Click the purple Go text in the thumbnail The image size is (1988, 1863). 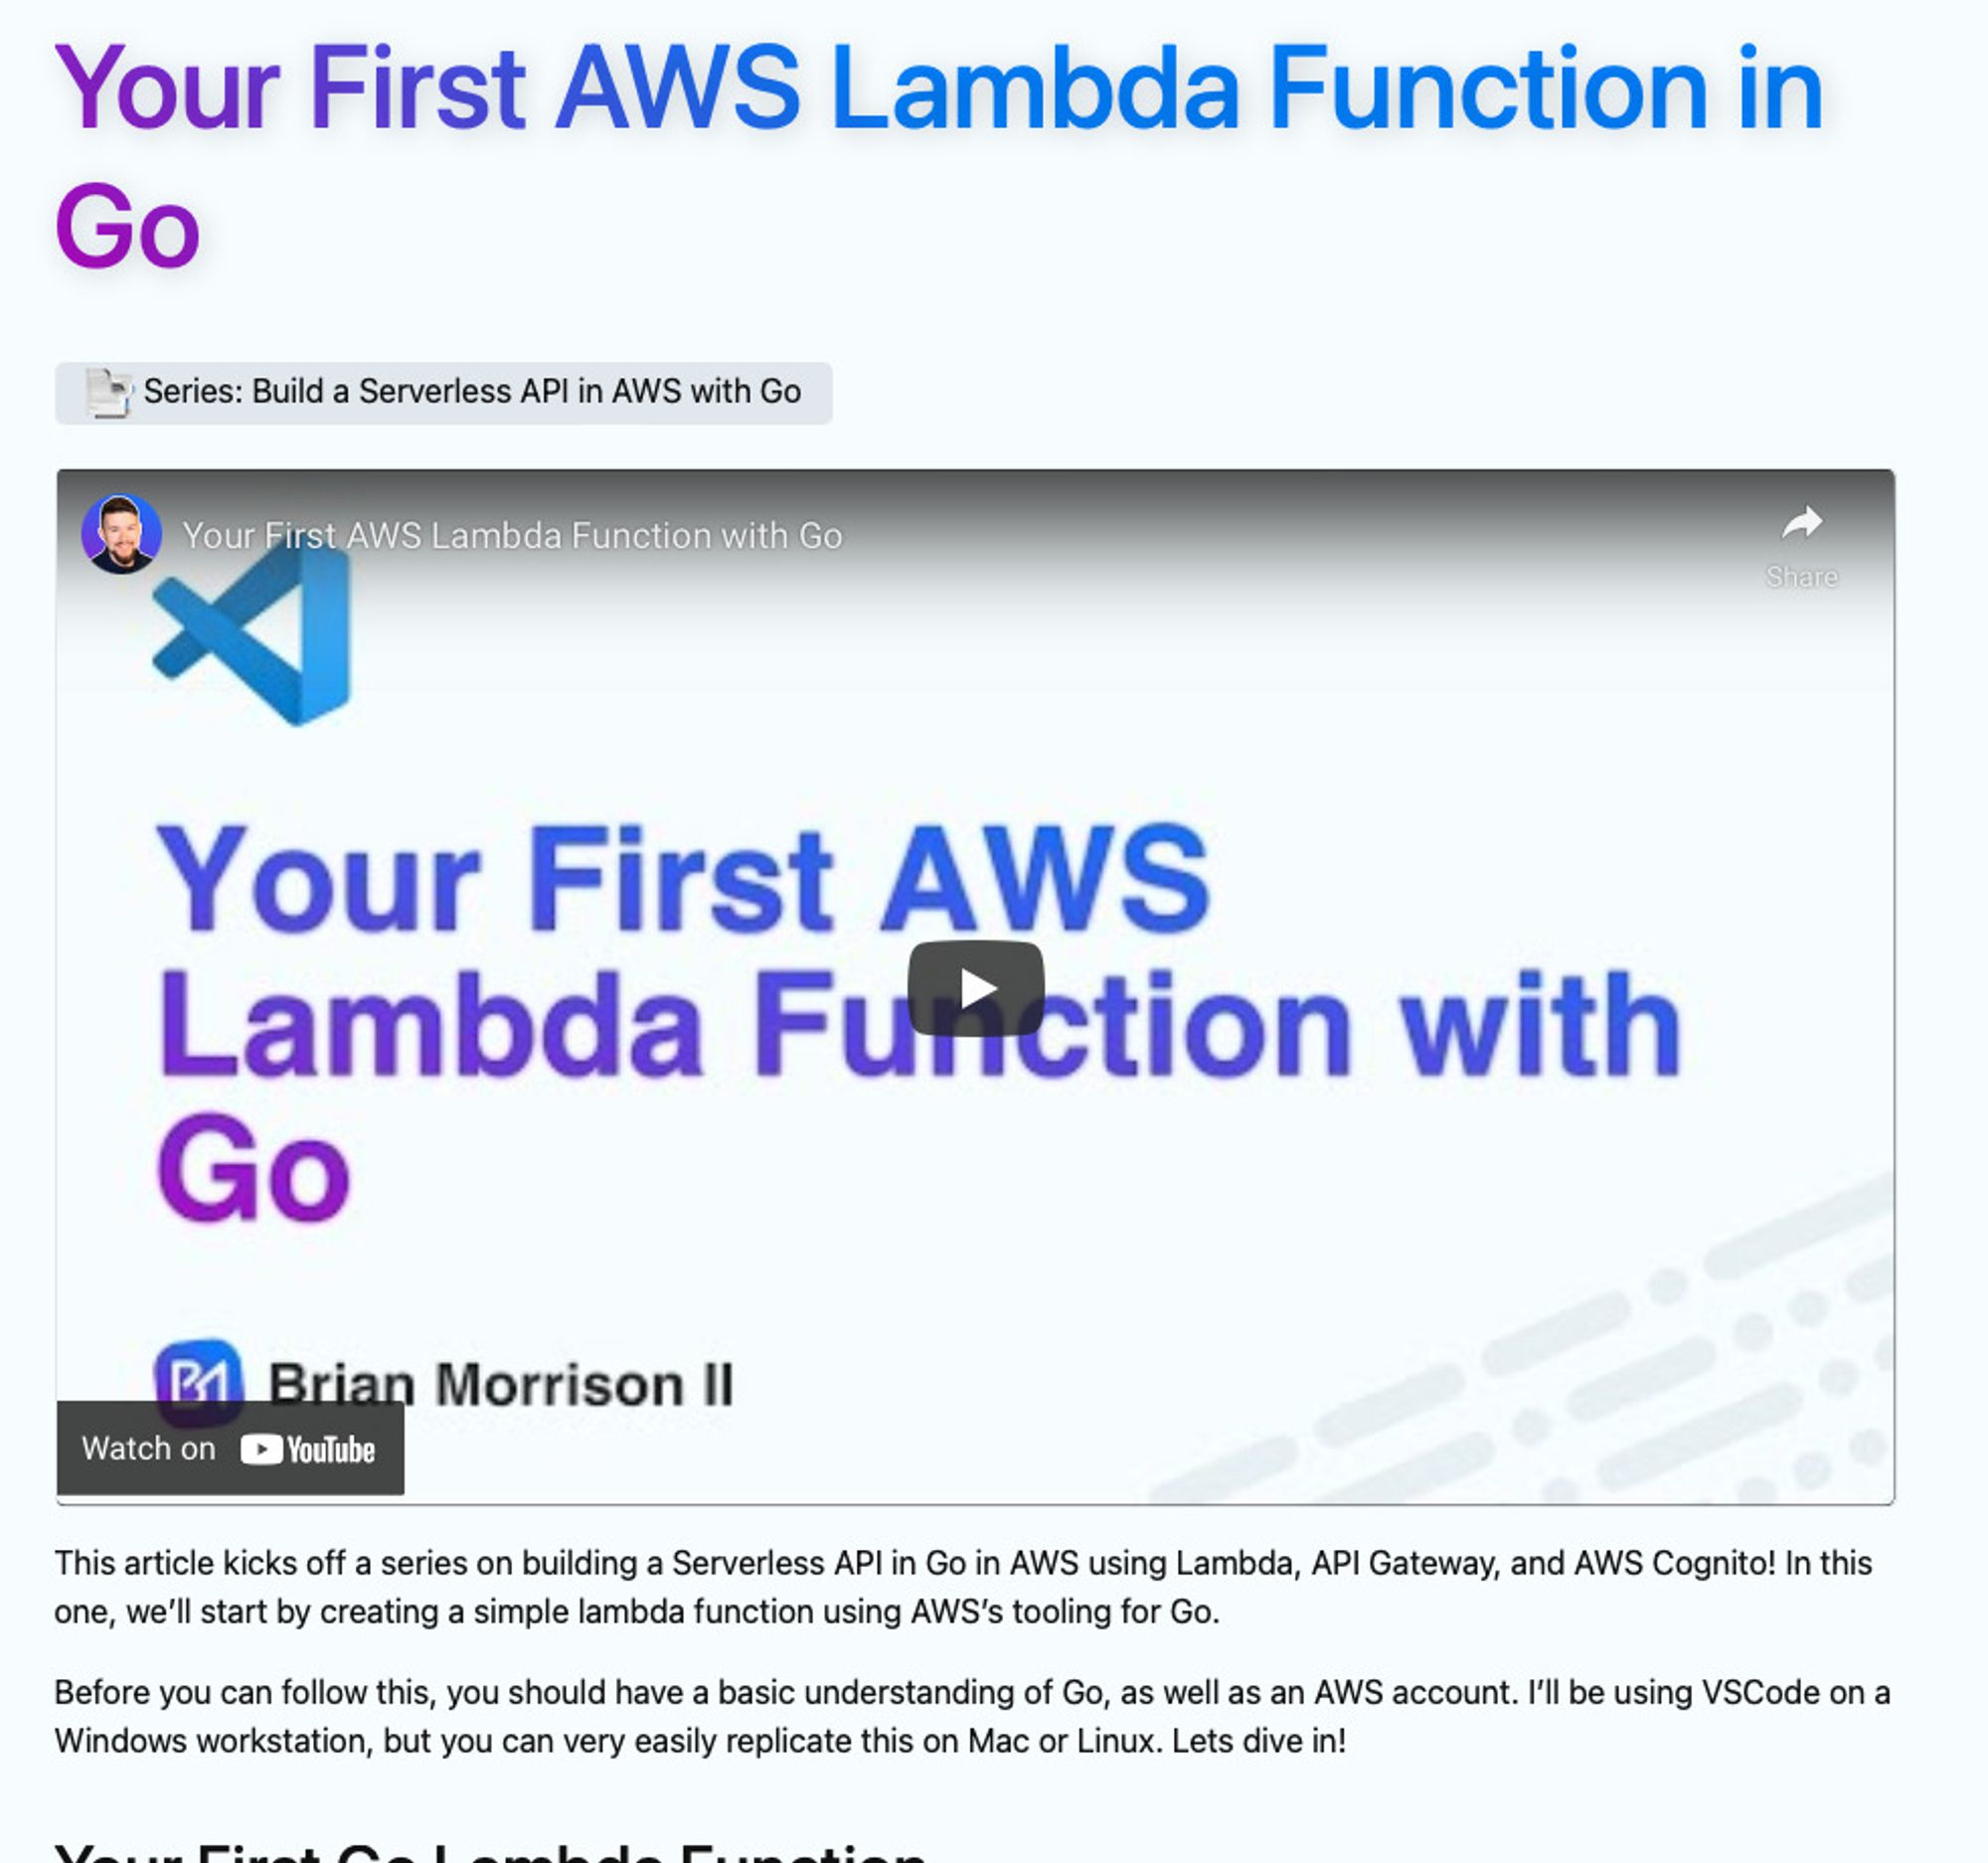[x=254, y=1170]
